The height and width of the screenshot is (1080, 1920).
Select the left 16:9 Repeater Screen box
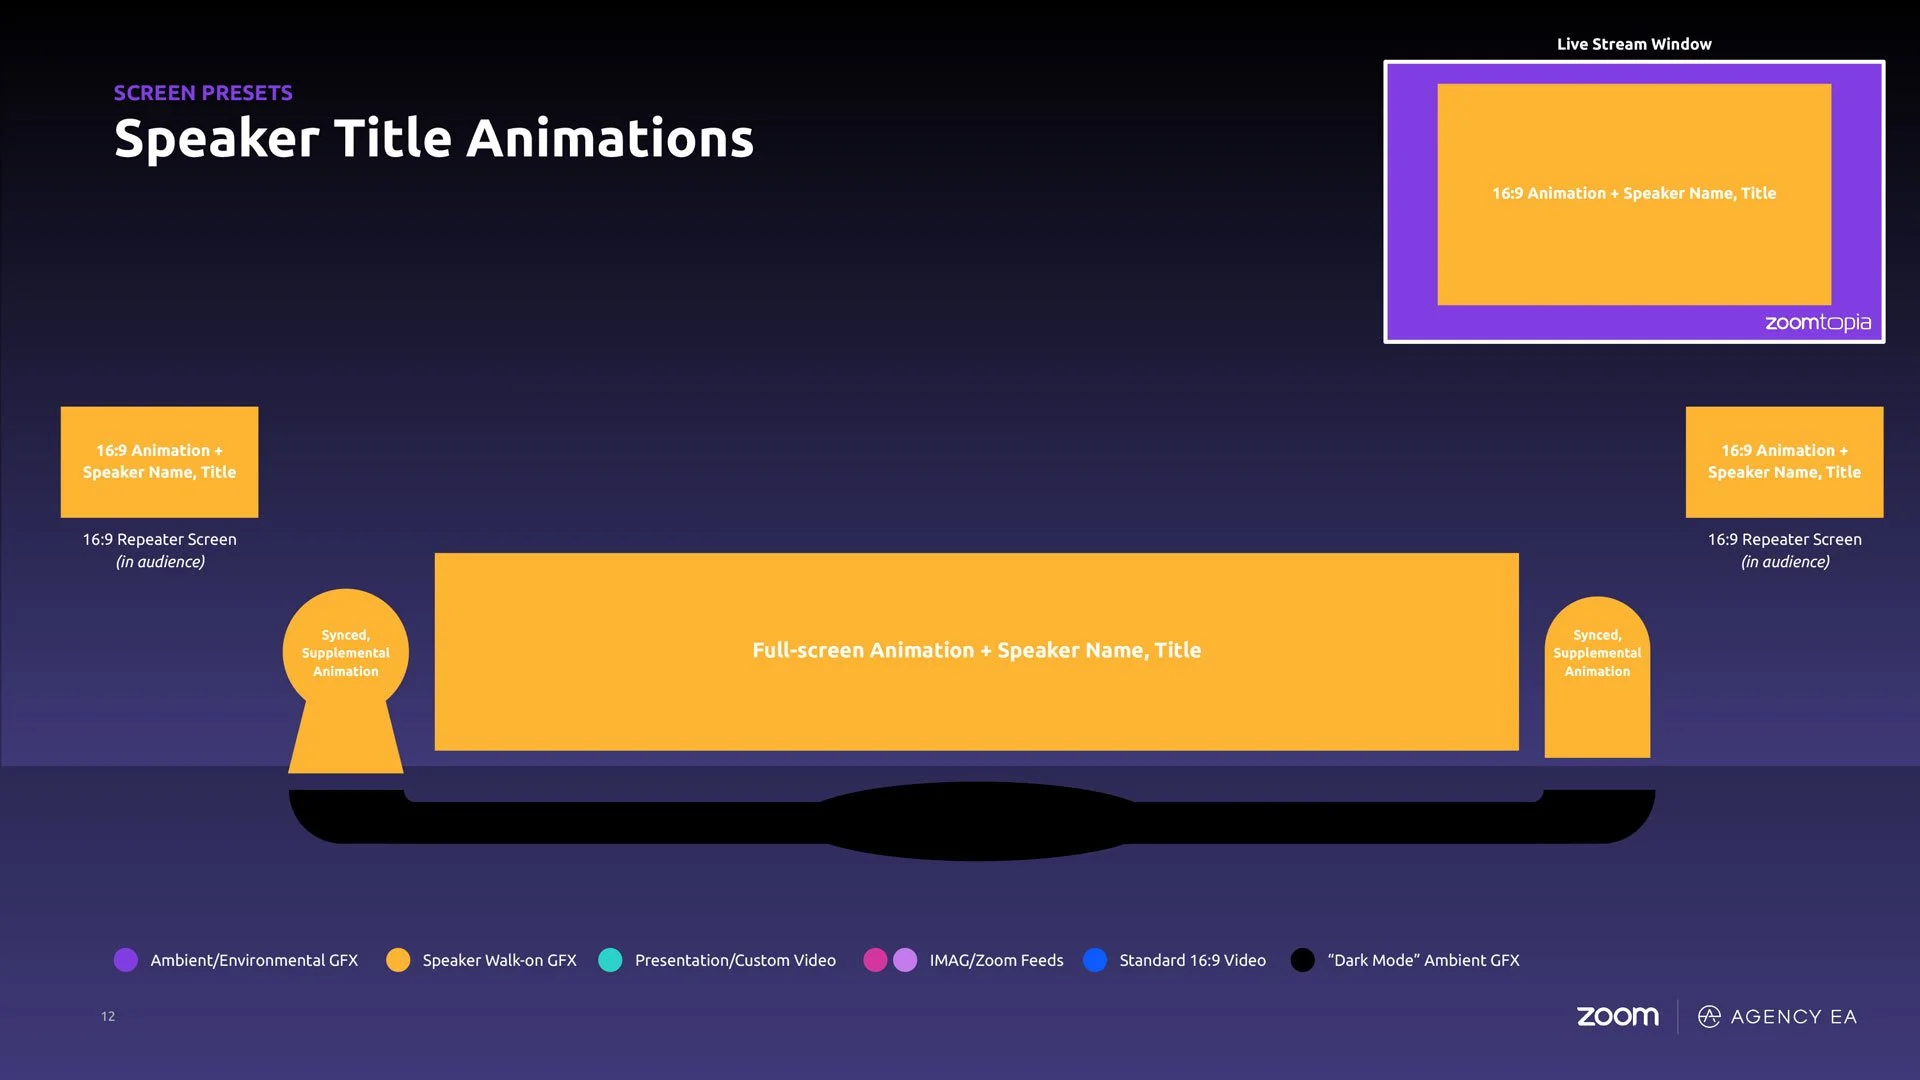point(159,462)
